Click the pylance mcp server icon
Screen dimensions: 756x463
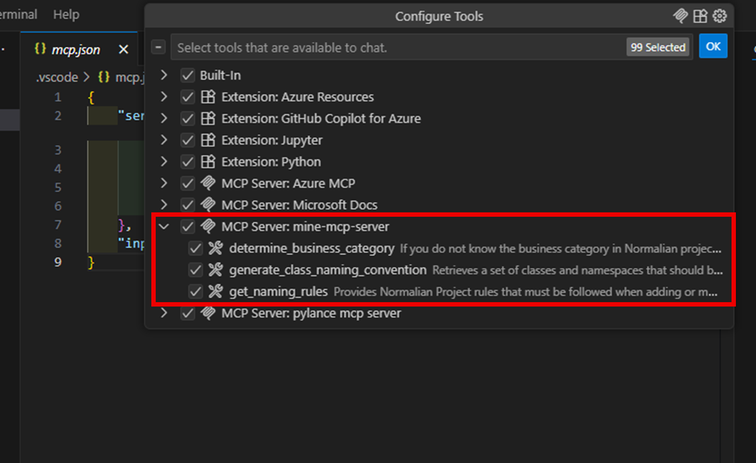[208, 313]
